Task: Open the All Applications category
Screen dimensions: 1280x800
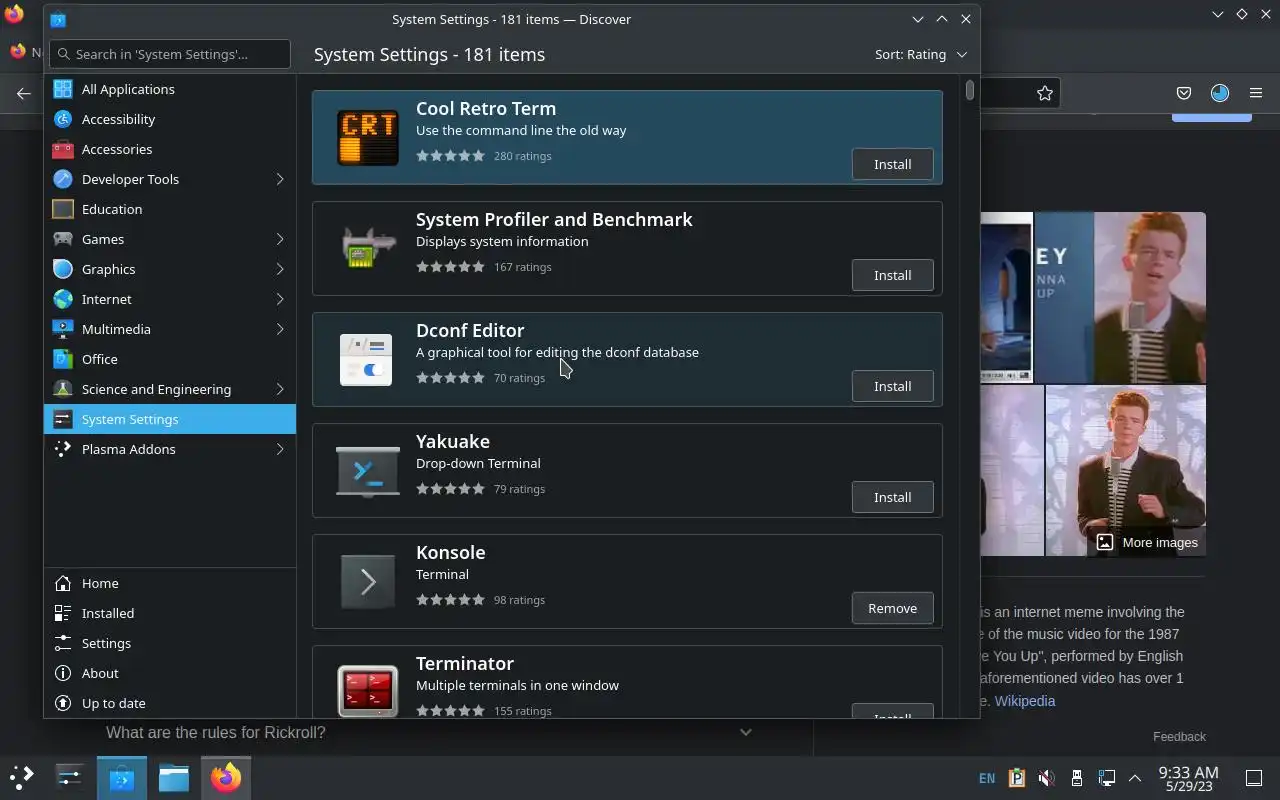Action: (x=170, y=89)
